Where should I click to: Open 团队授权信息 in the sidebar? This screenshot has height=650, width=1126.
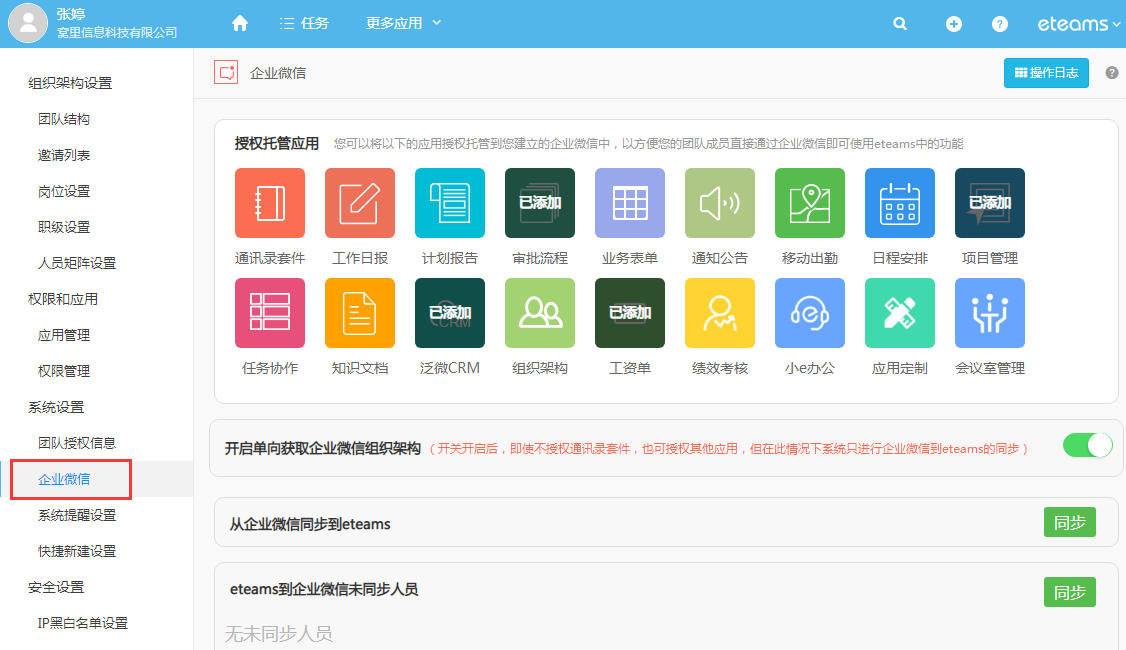pyautogui.click(x=77, y=442)
